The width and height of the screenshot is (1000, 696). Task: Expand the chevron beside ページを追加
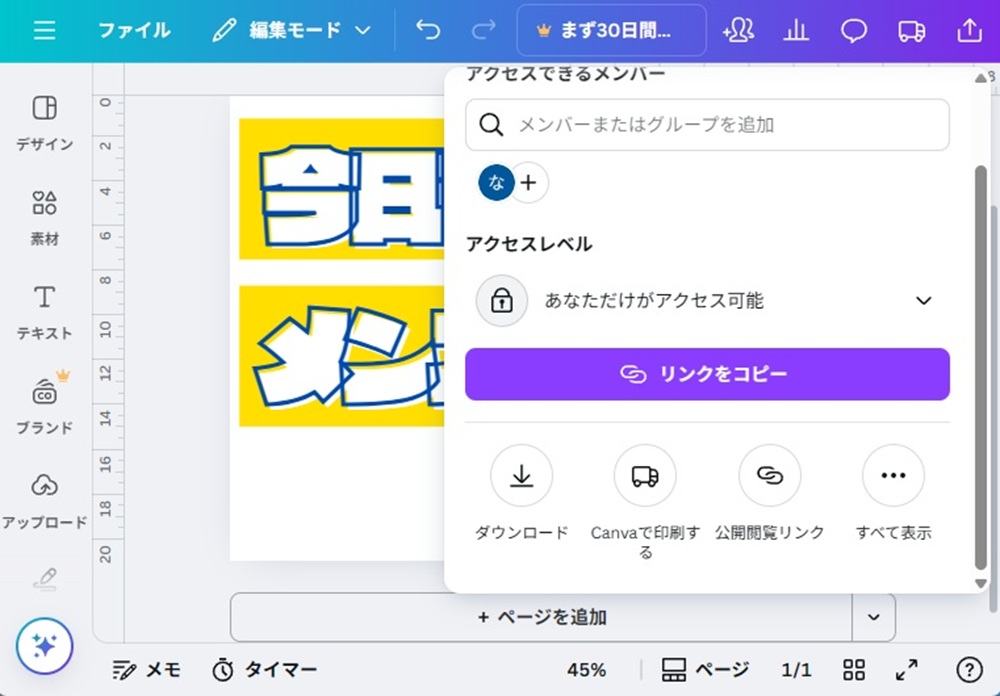(x=874, y=617)
